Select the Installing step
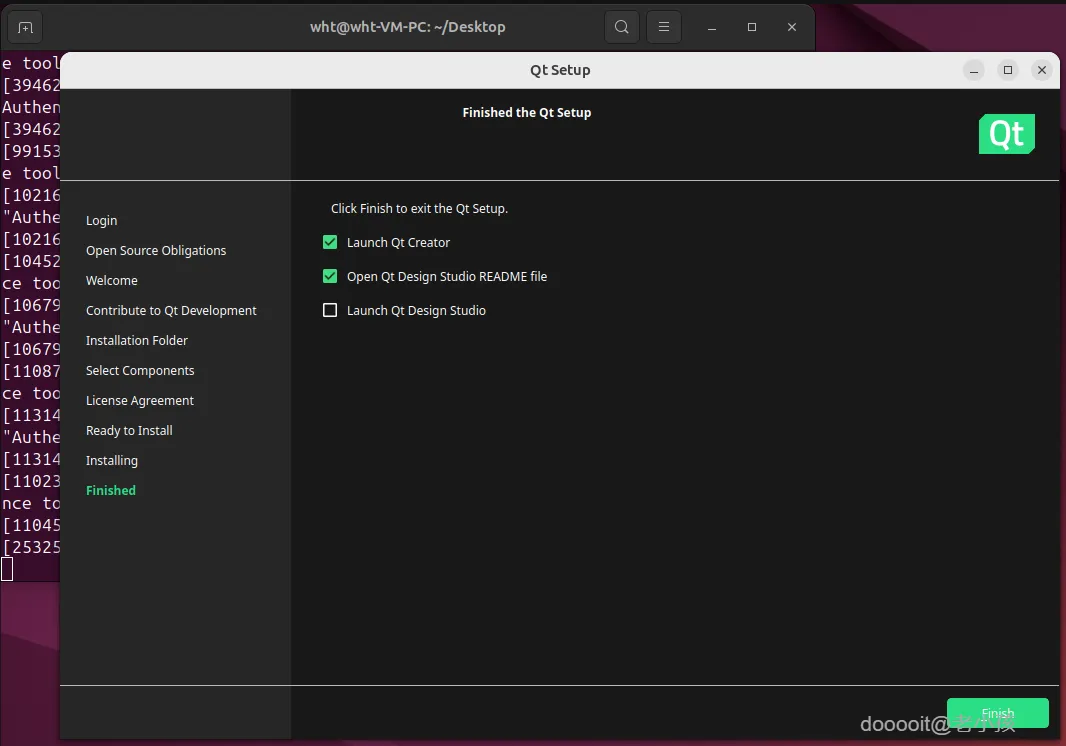Viewport: 1066px width, 746px height. (x=111, y=460)
